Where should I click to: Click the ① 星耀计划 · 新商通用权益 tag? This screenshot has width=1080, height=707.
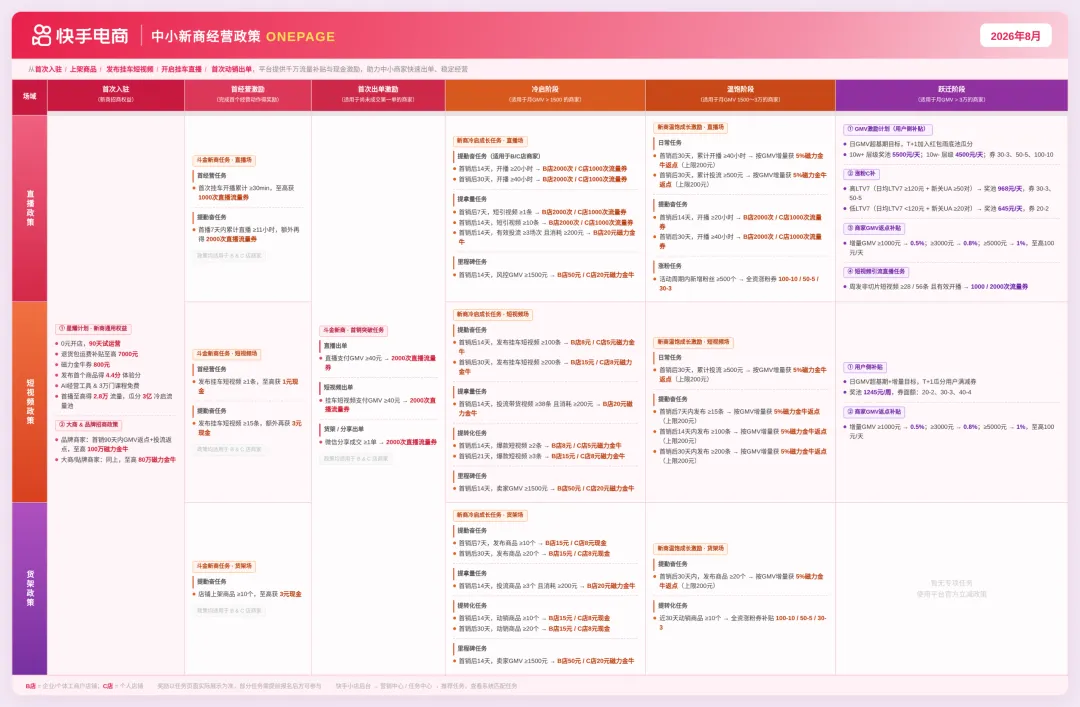[93, 329]
